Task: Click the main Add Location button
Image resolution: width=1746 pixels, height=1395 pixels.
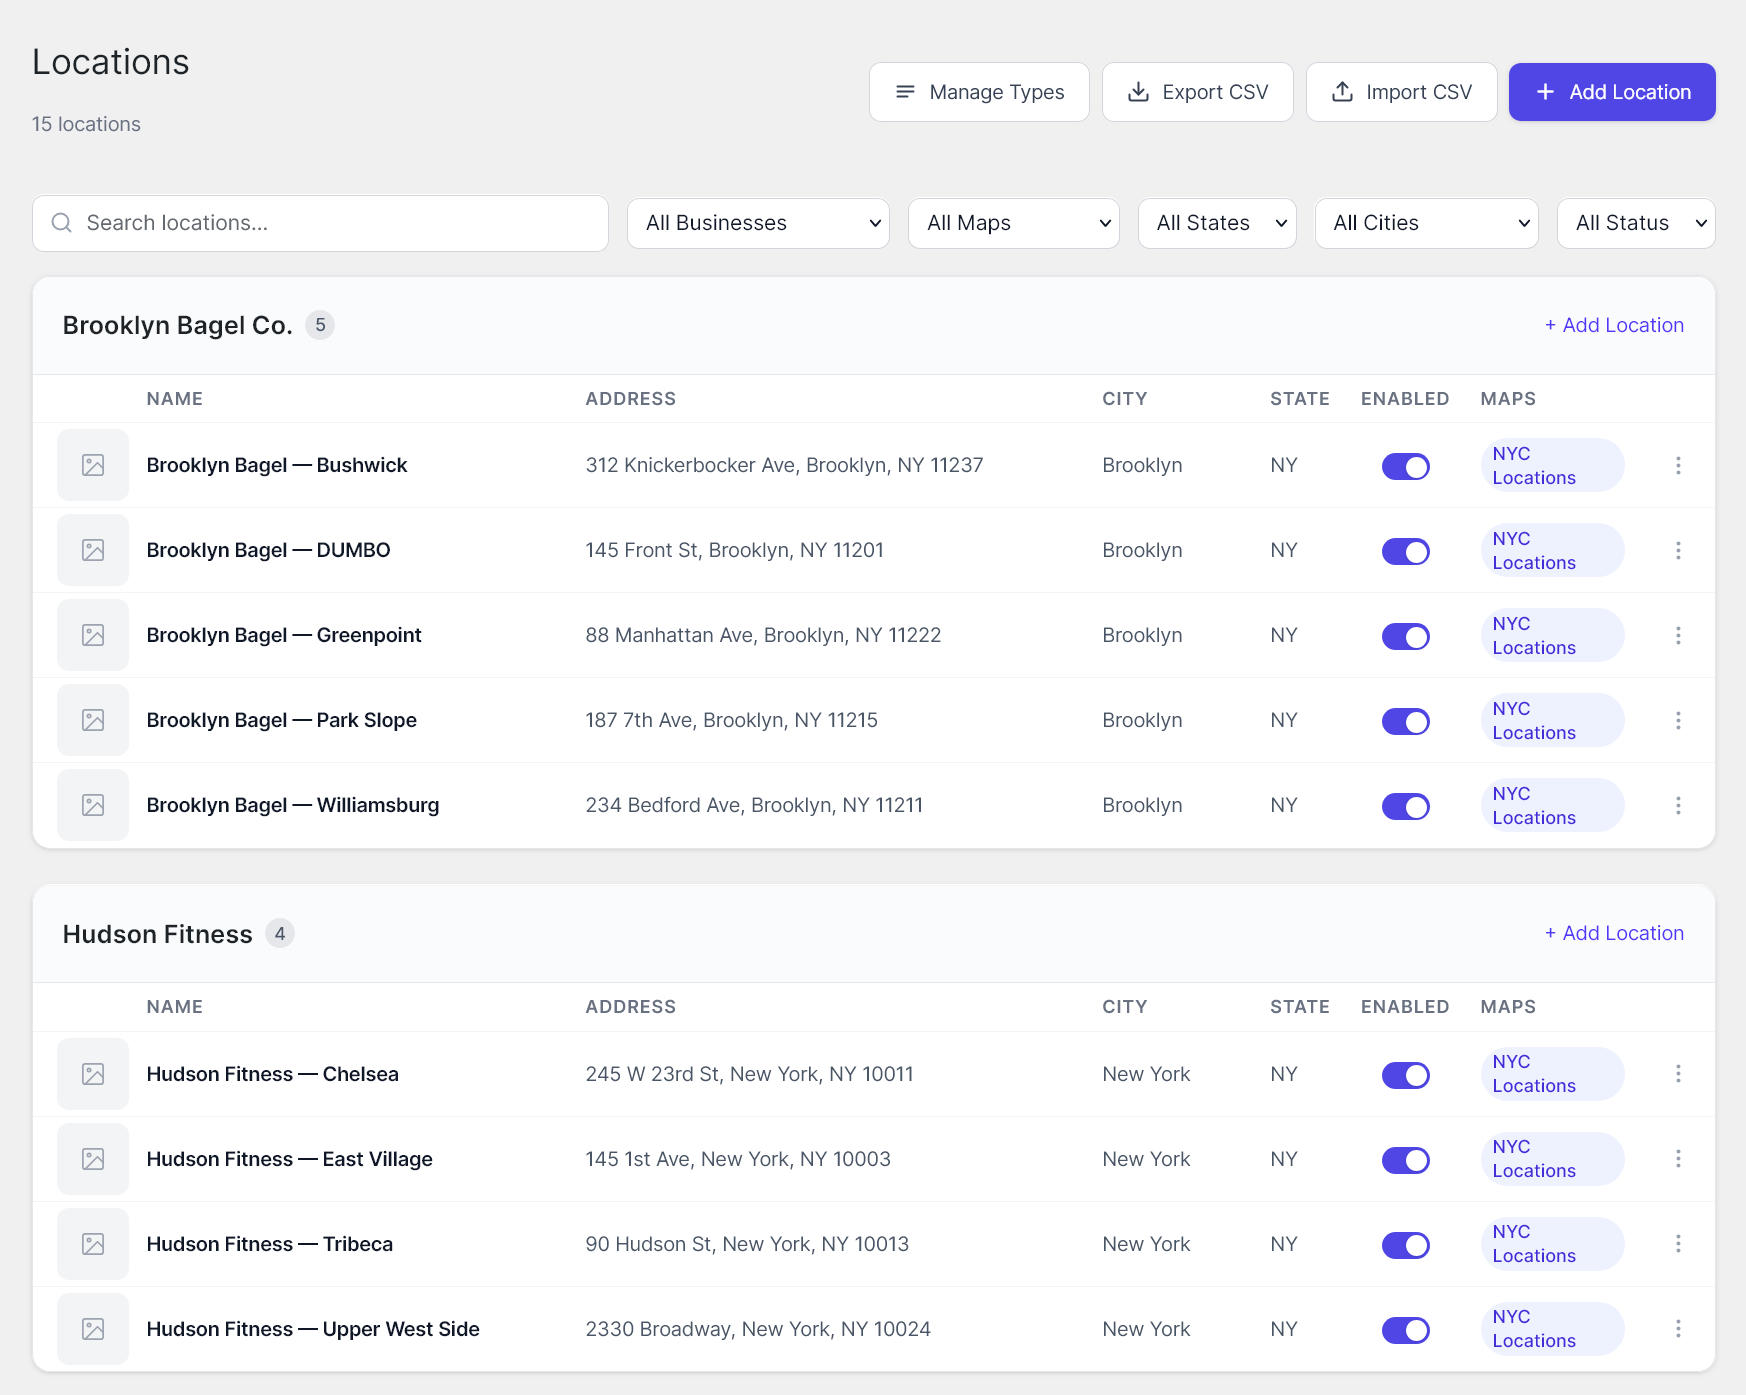Action: point(1612,92)
